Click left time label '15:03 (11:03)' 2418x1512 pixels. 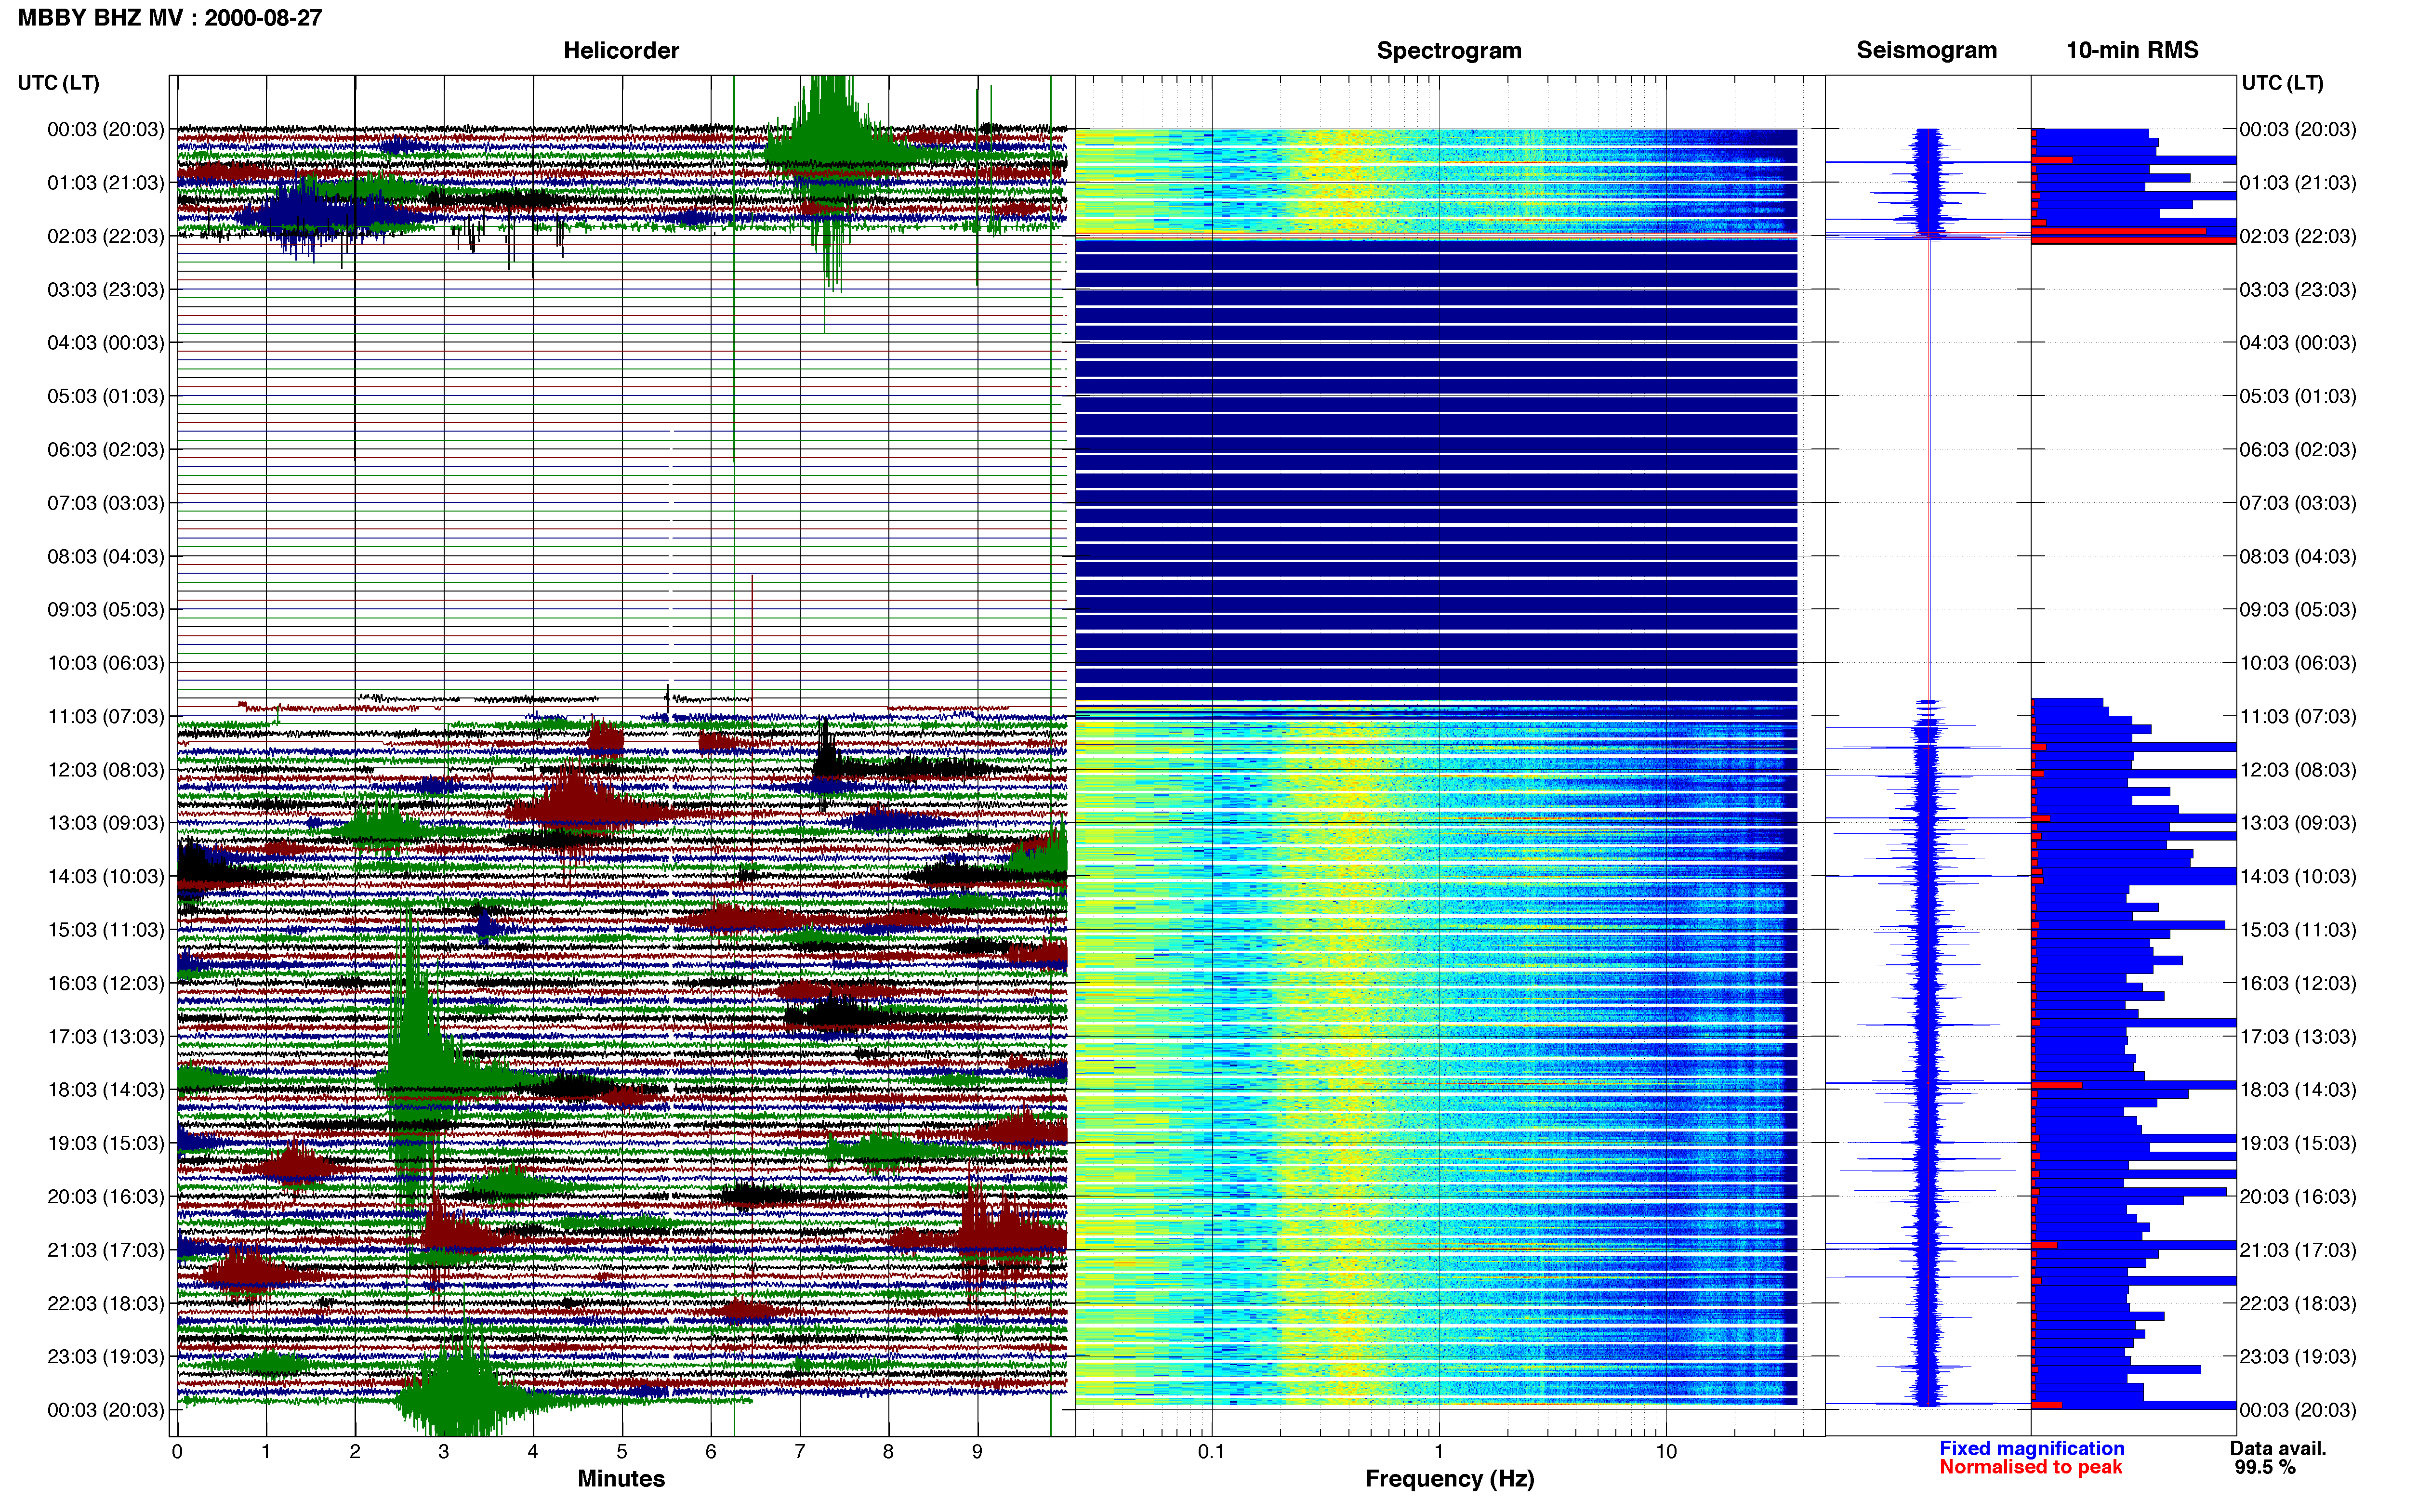pos(106,930)
